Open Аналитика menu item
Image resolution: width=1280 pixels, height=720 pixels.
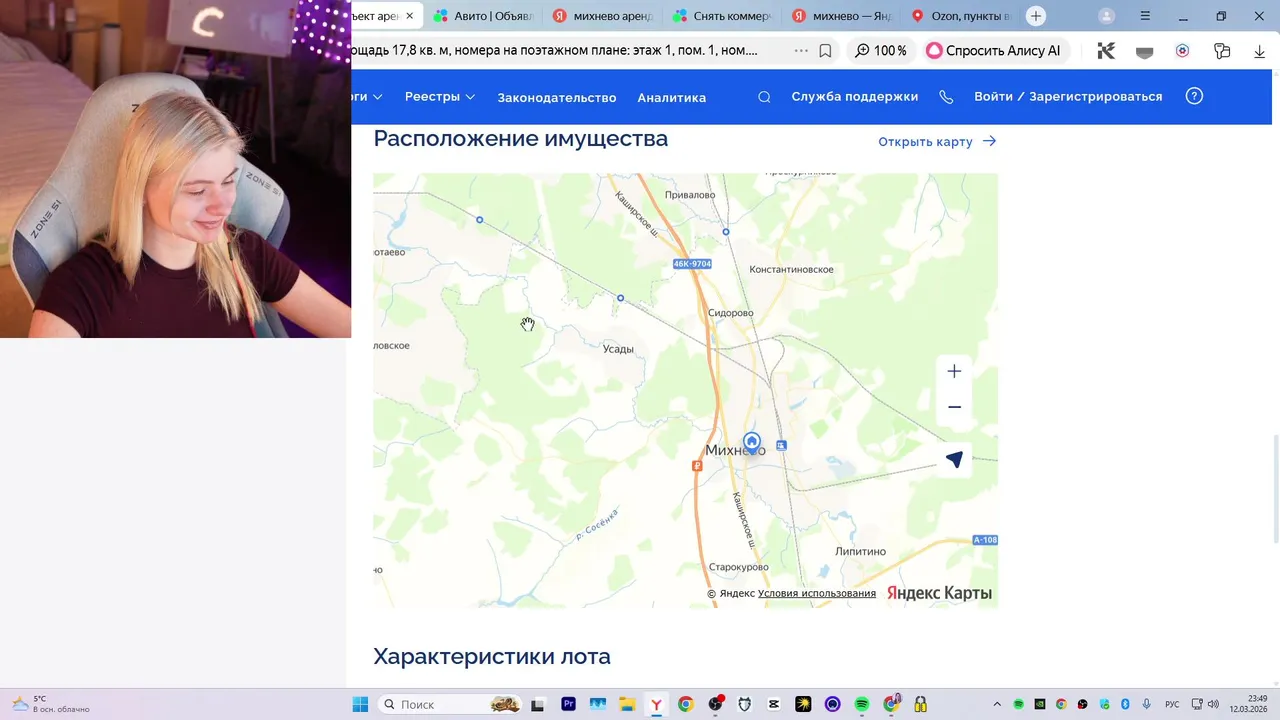tap(672, 97)
